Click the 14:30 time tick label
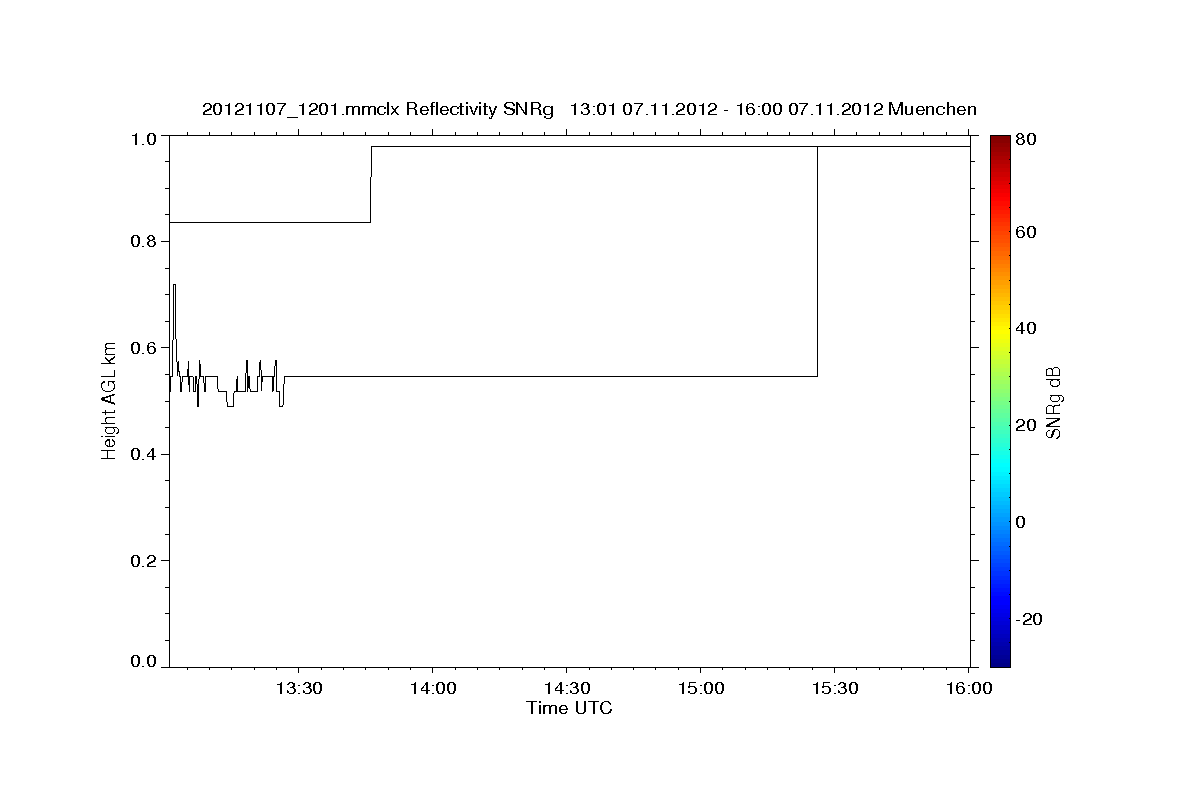1200x800 pixels. coord(566,688)
